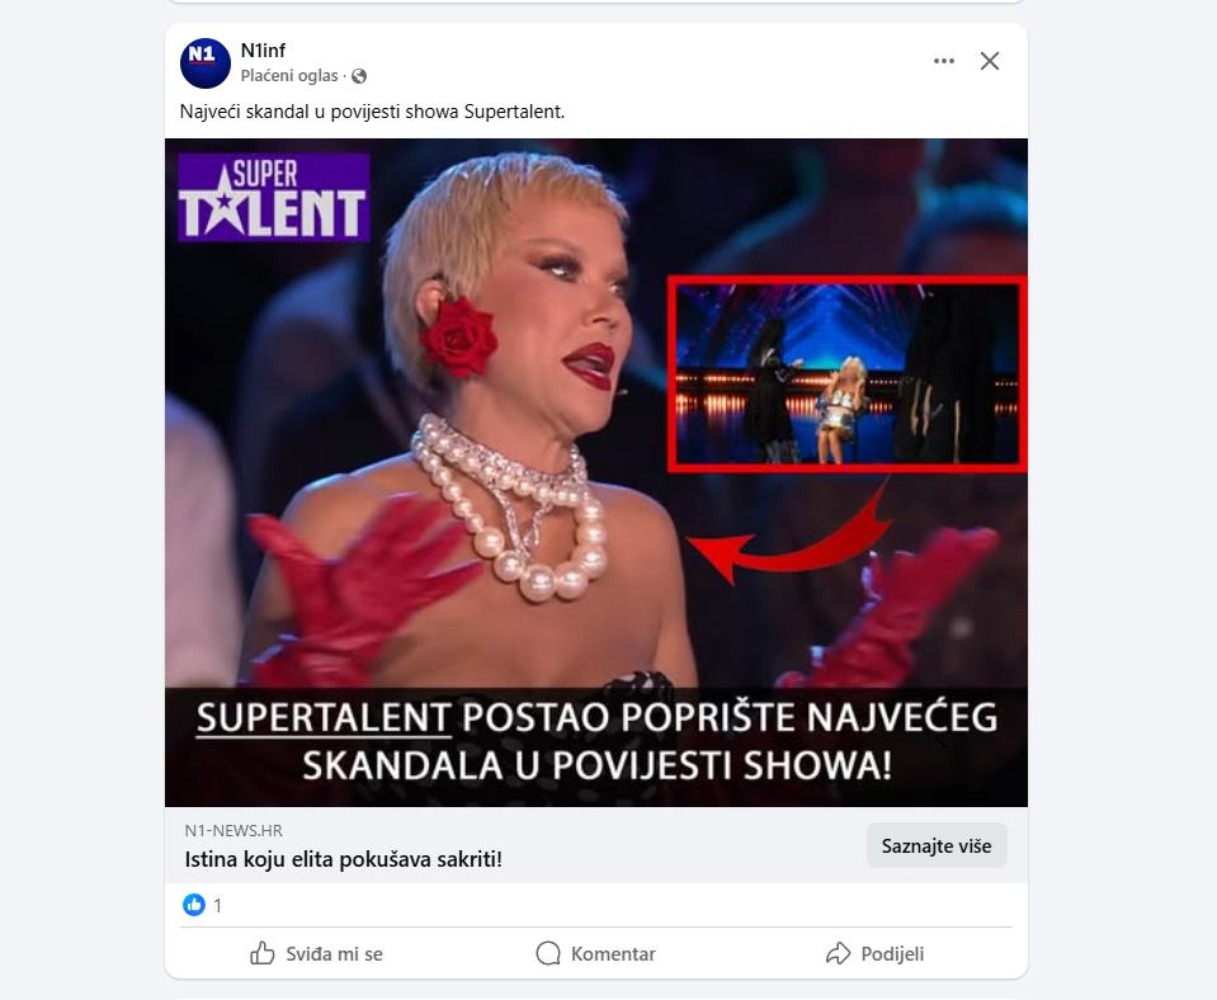1217x1000 pixels.
Task: Open the three-dot post options menu
Action: click(944, 61)
